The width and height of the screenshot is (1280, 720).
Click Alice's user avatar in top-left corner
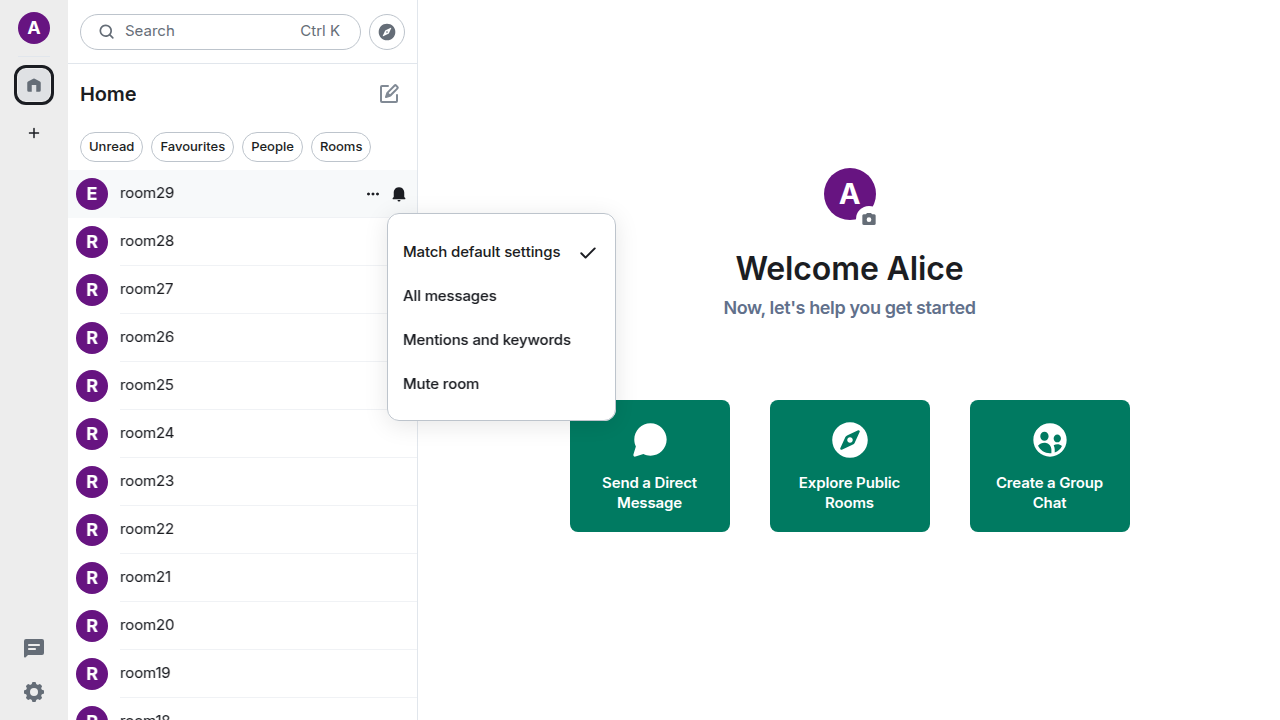[34, 28]
